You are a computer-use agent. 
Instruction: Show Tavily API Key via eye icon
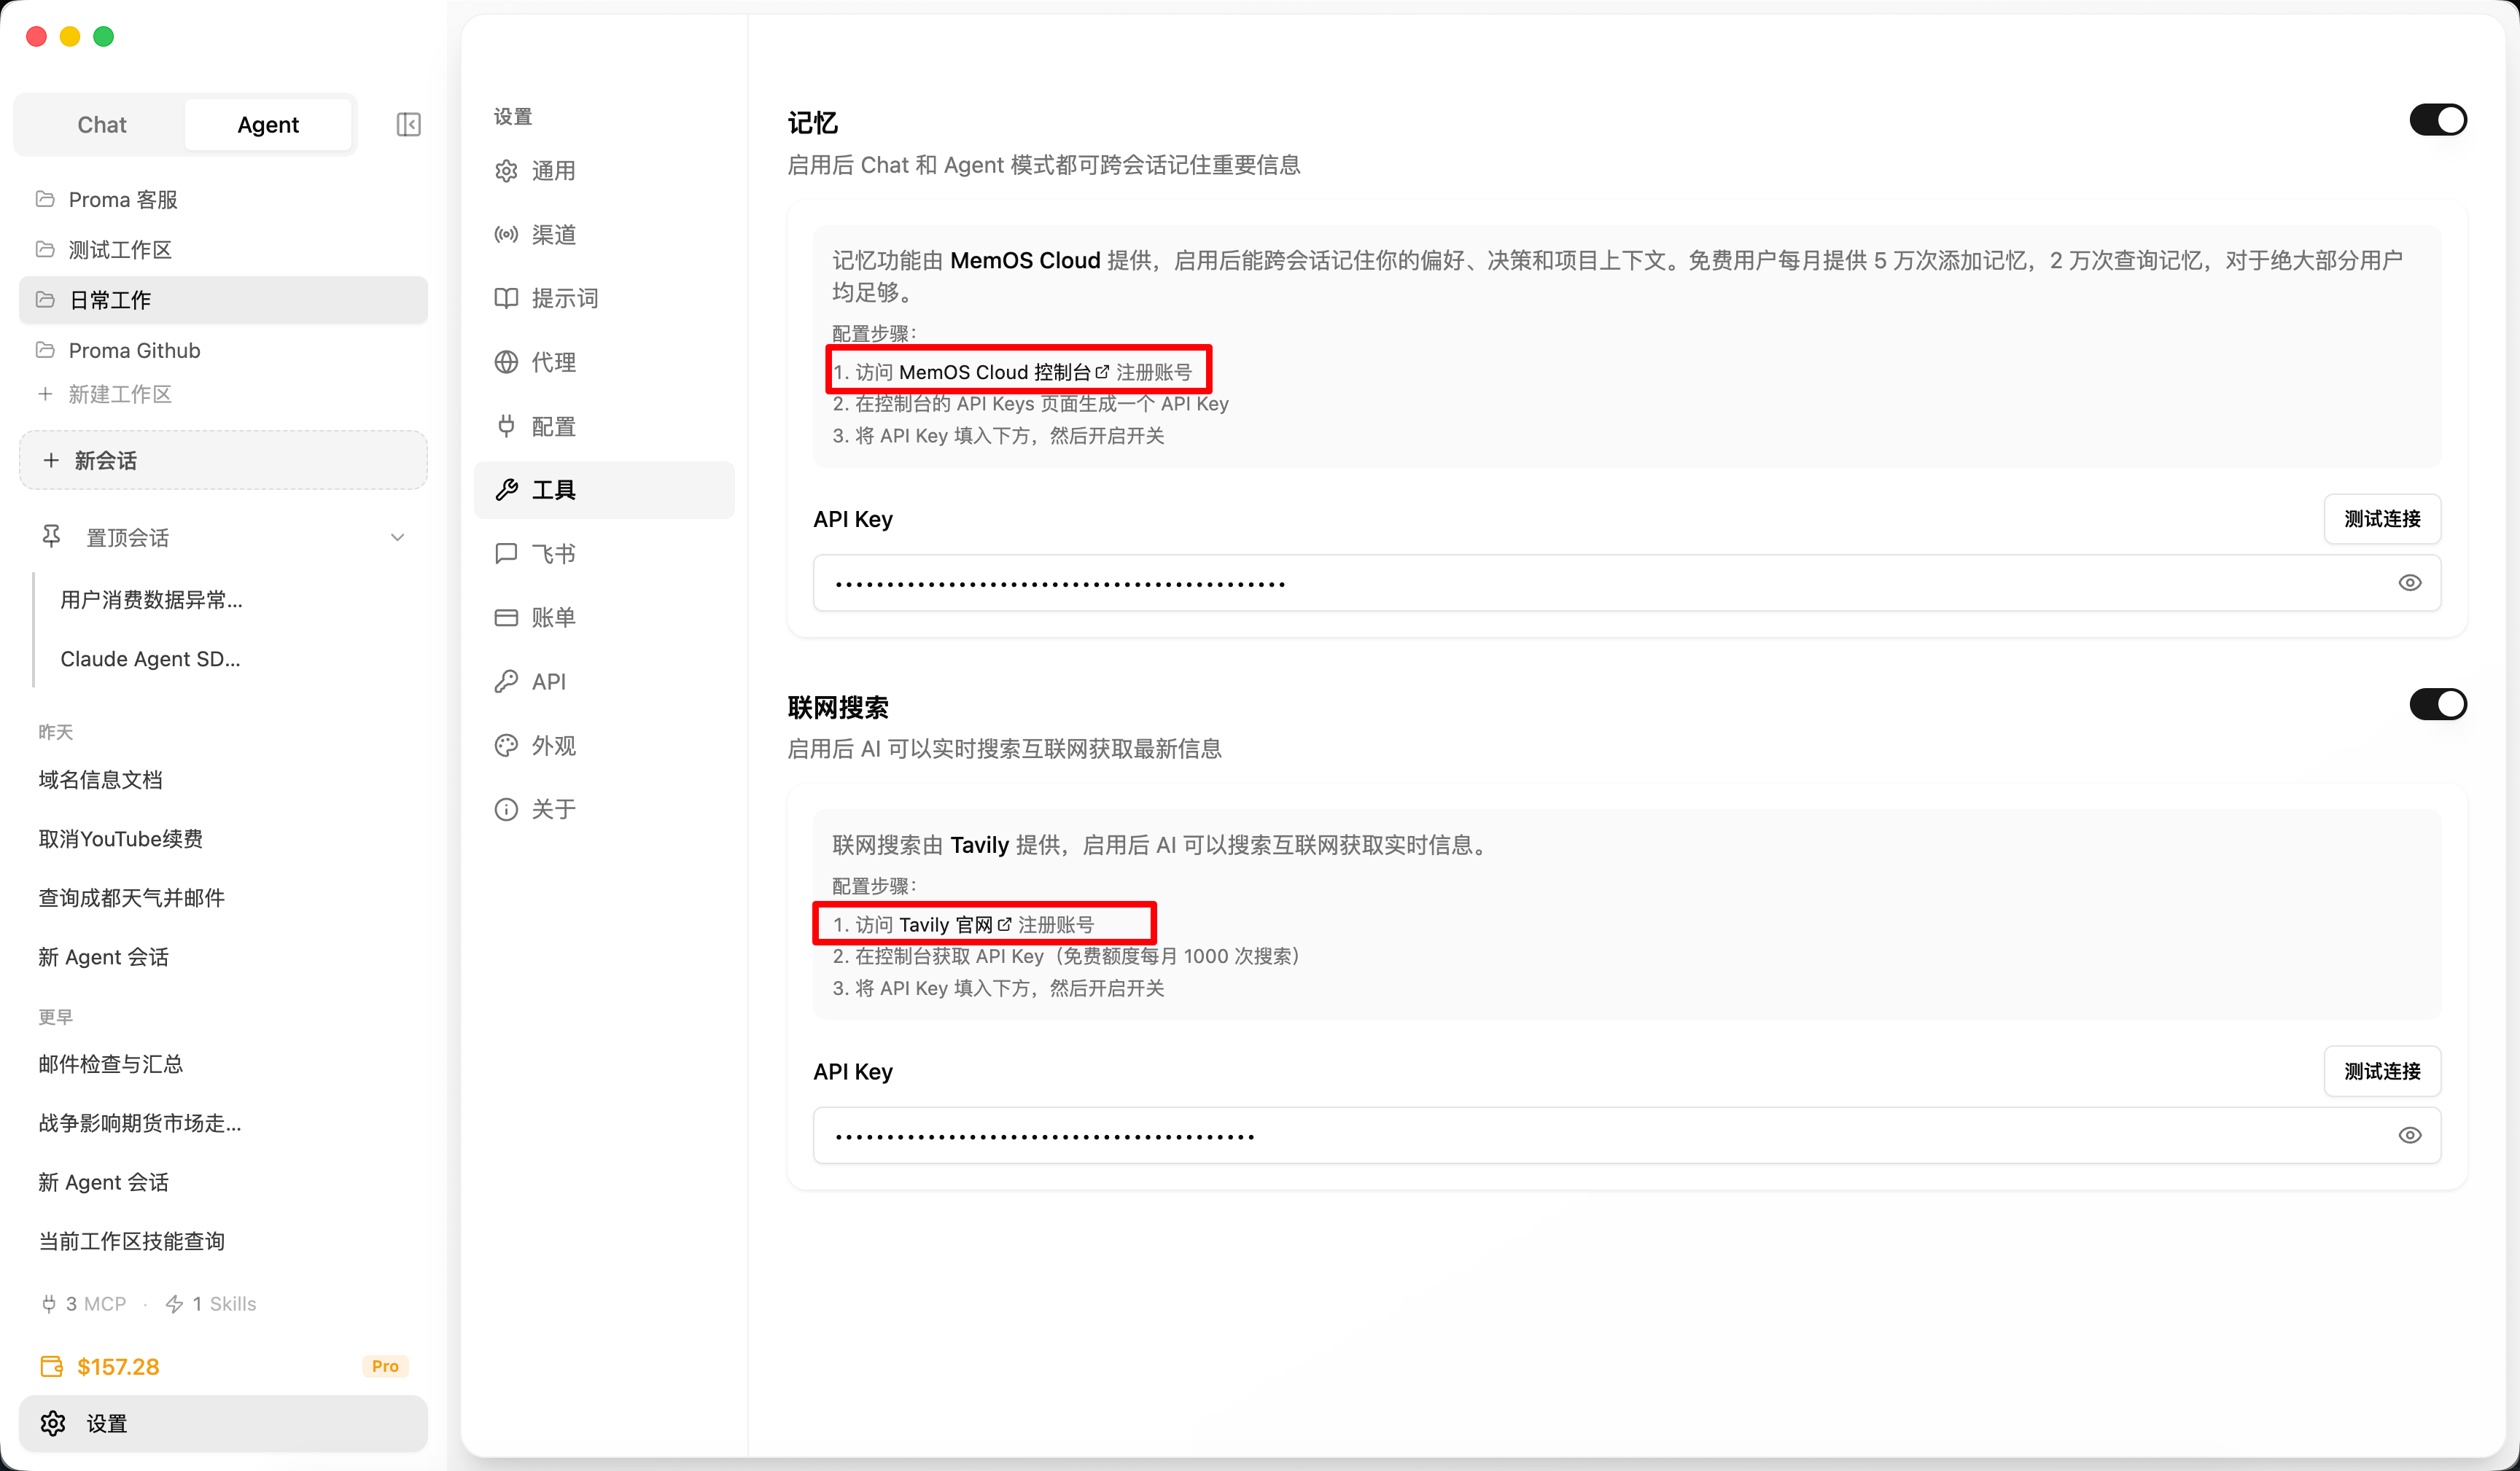point(2409,1135)
